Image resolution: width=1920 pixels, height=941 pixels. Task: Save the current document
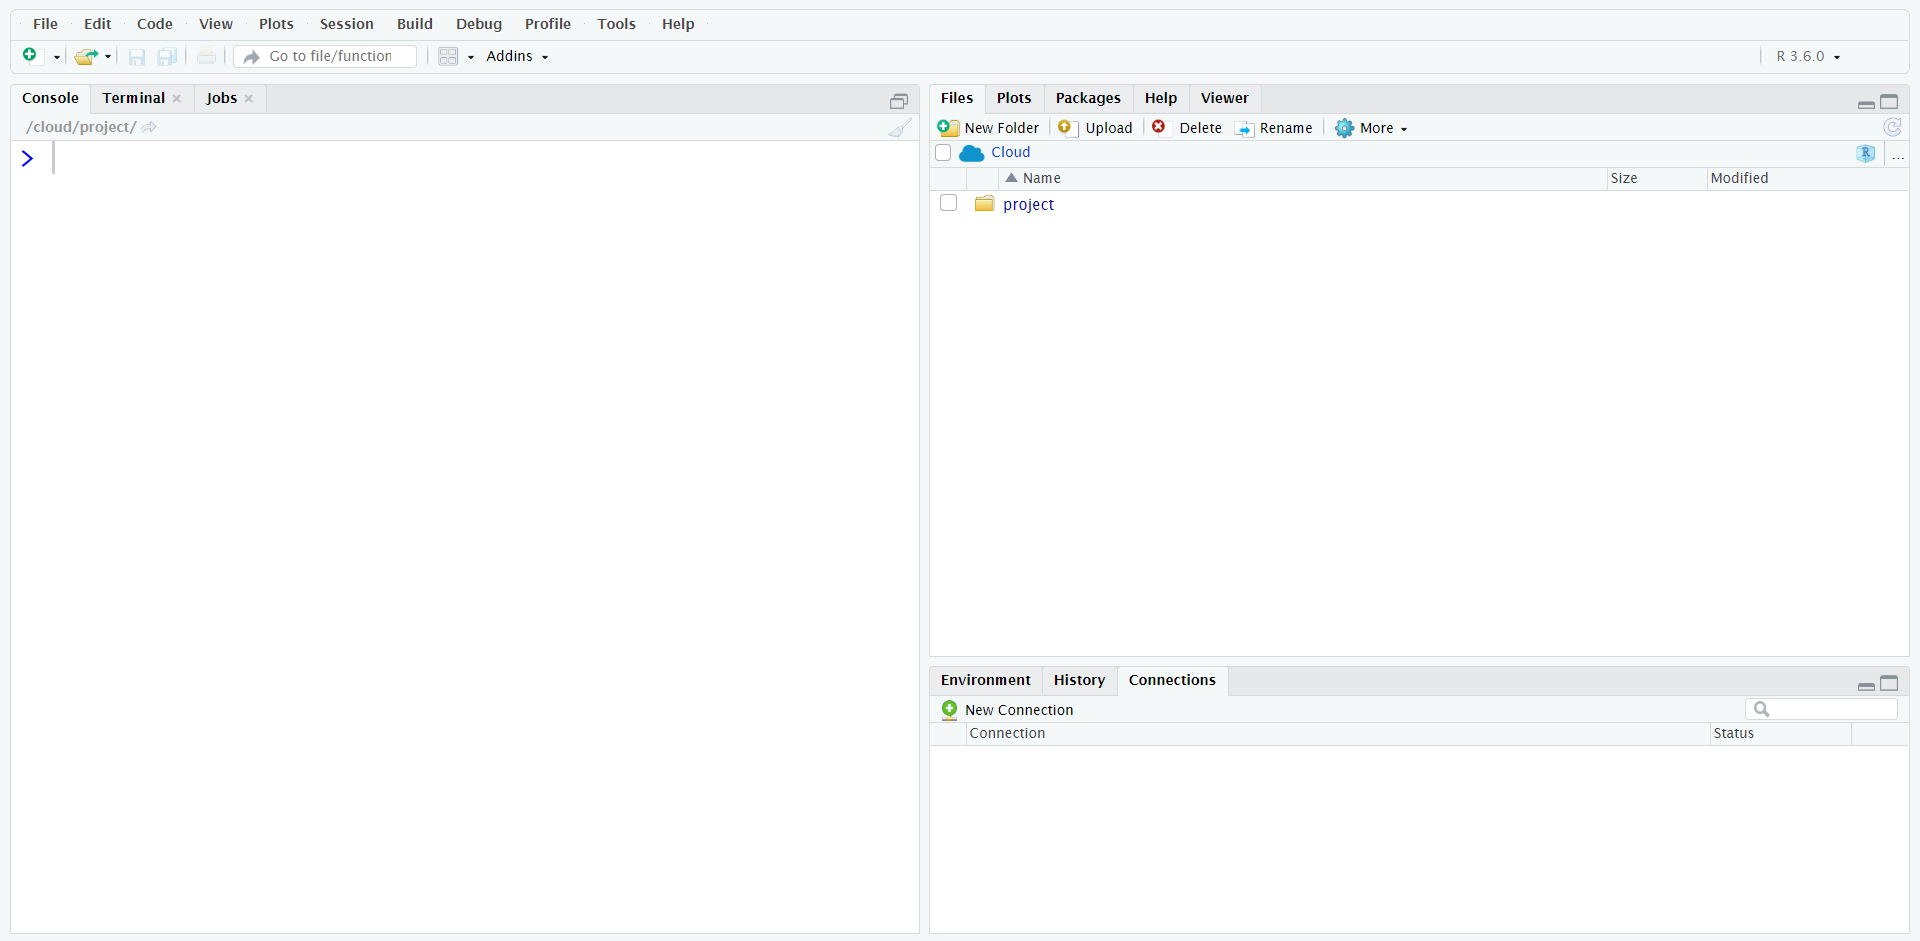point(136,56)
